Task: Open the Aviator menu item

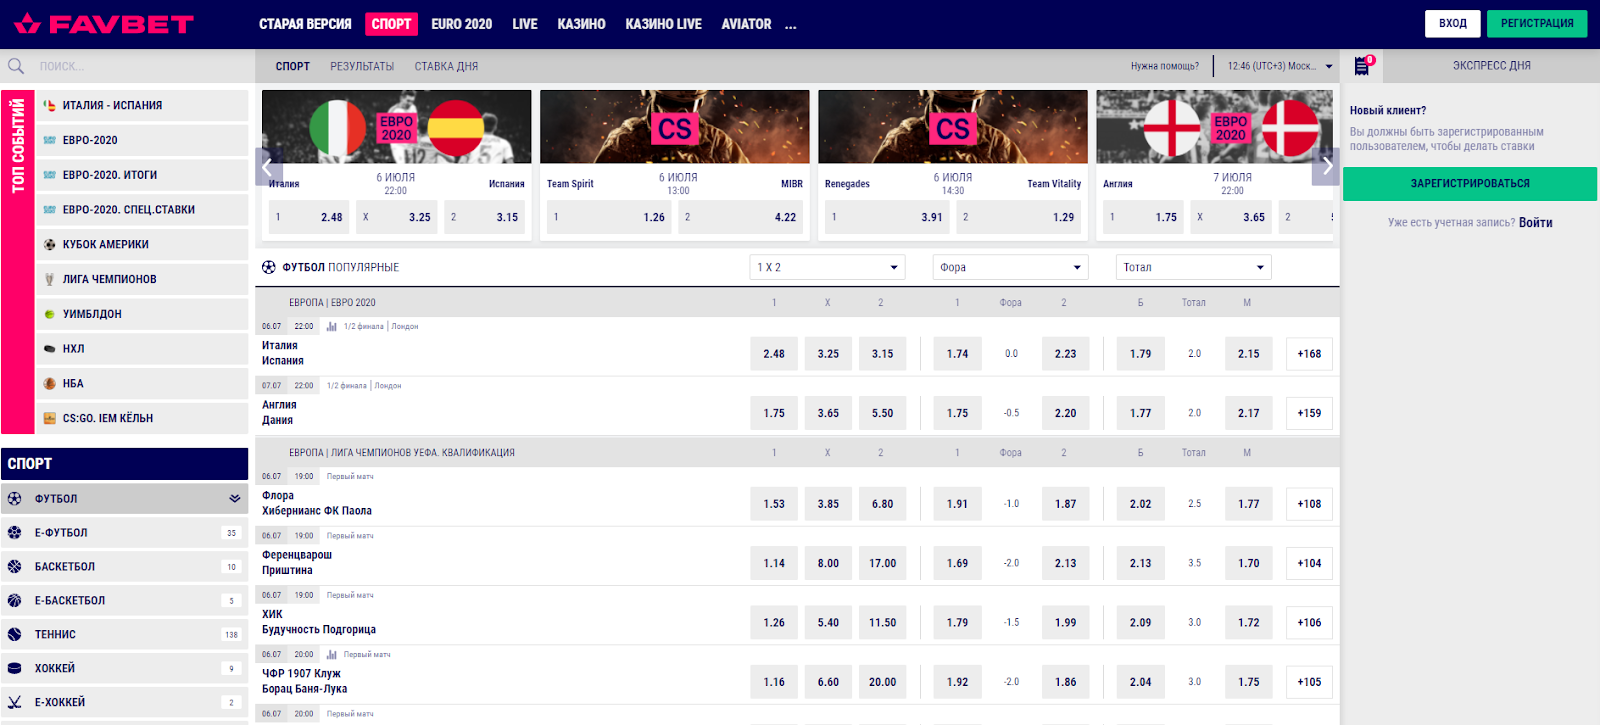Action: click(x=746, y=24)
